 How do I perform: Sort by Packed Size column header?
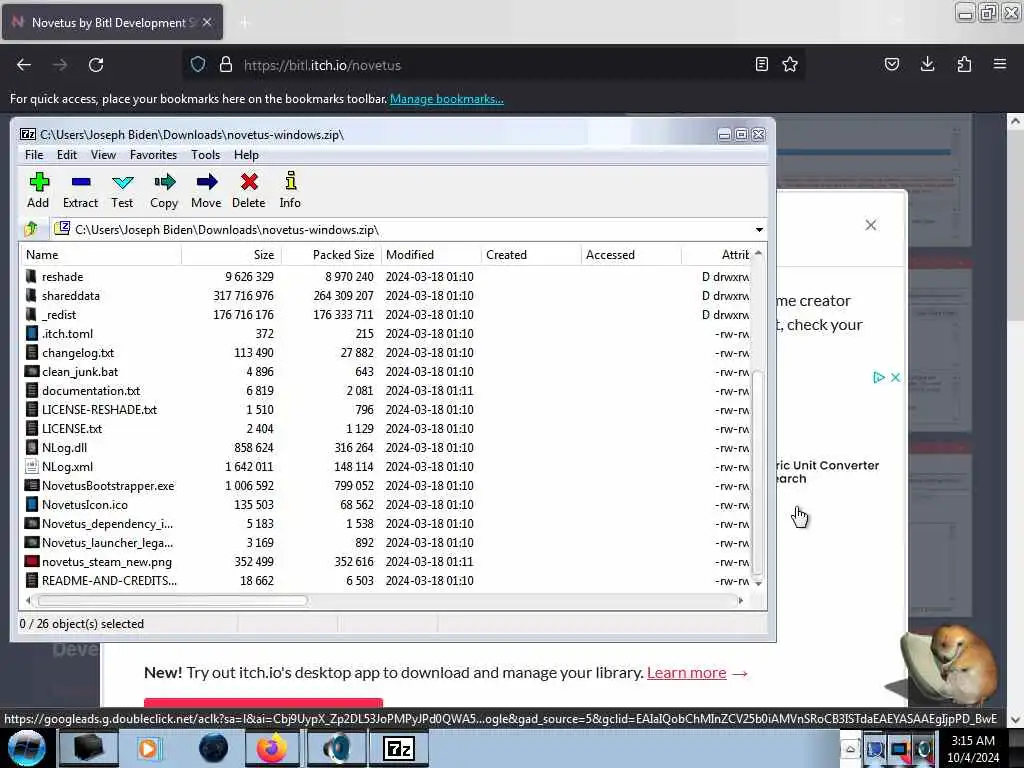coord(330,255)
